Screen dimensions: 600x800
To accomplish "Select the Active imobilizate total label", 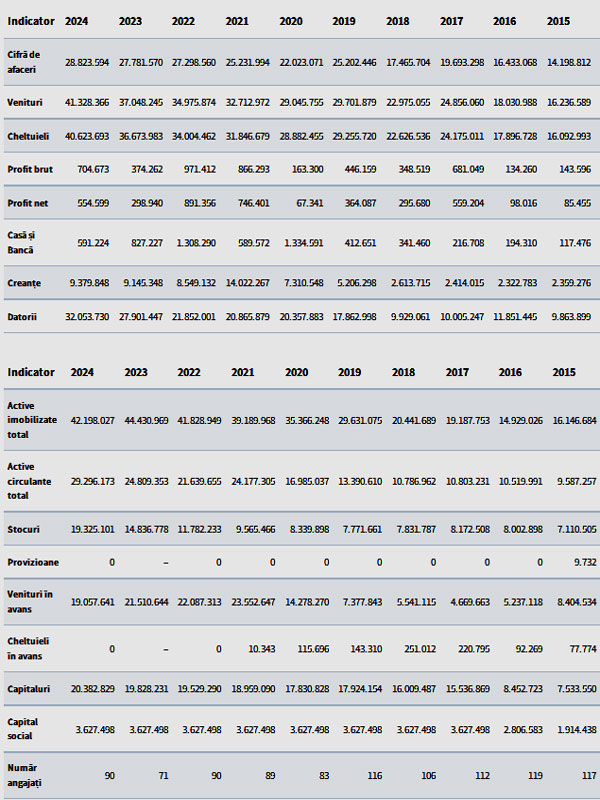I will point(32,420).
